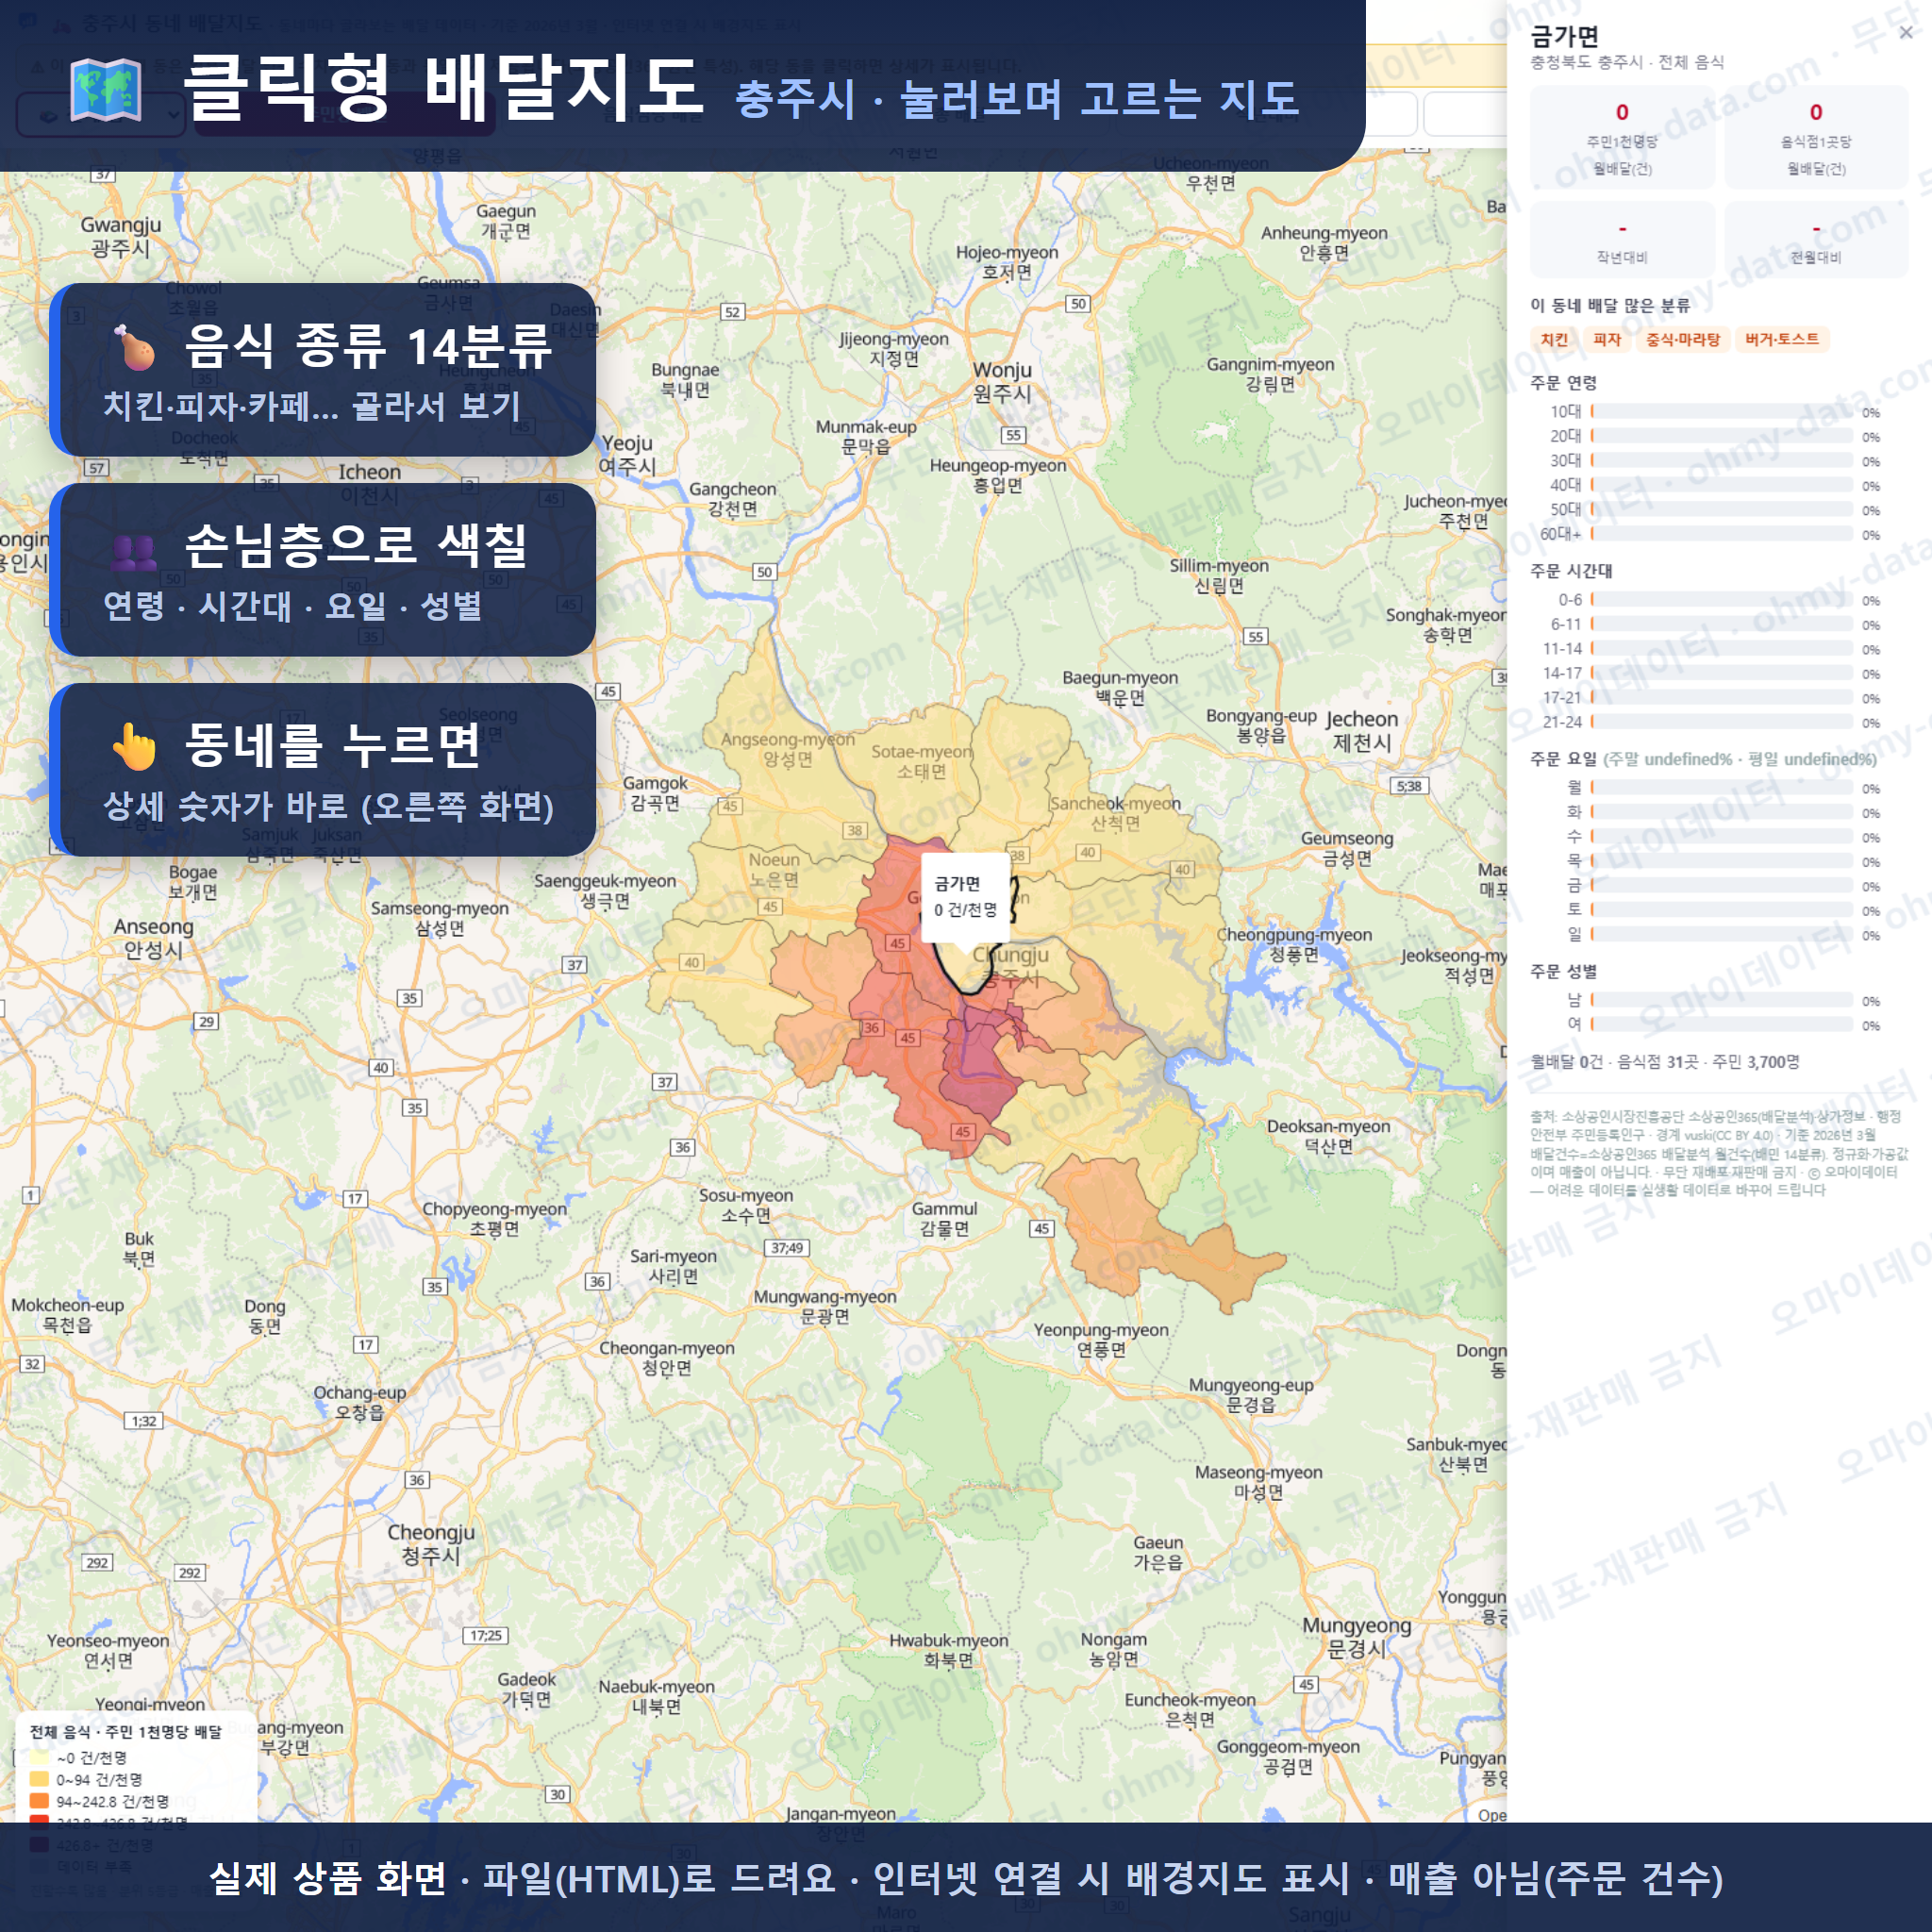Click the 주문 연령 section heading

[1563, 383]
